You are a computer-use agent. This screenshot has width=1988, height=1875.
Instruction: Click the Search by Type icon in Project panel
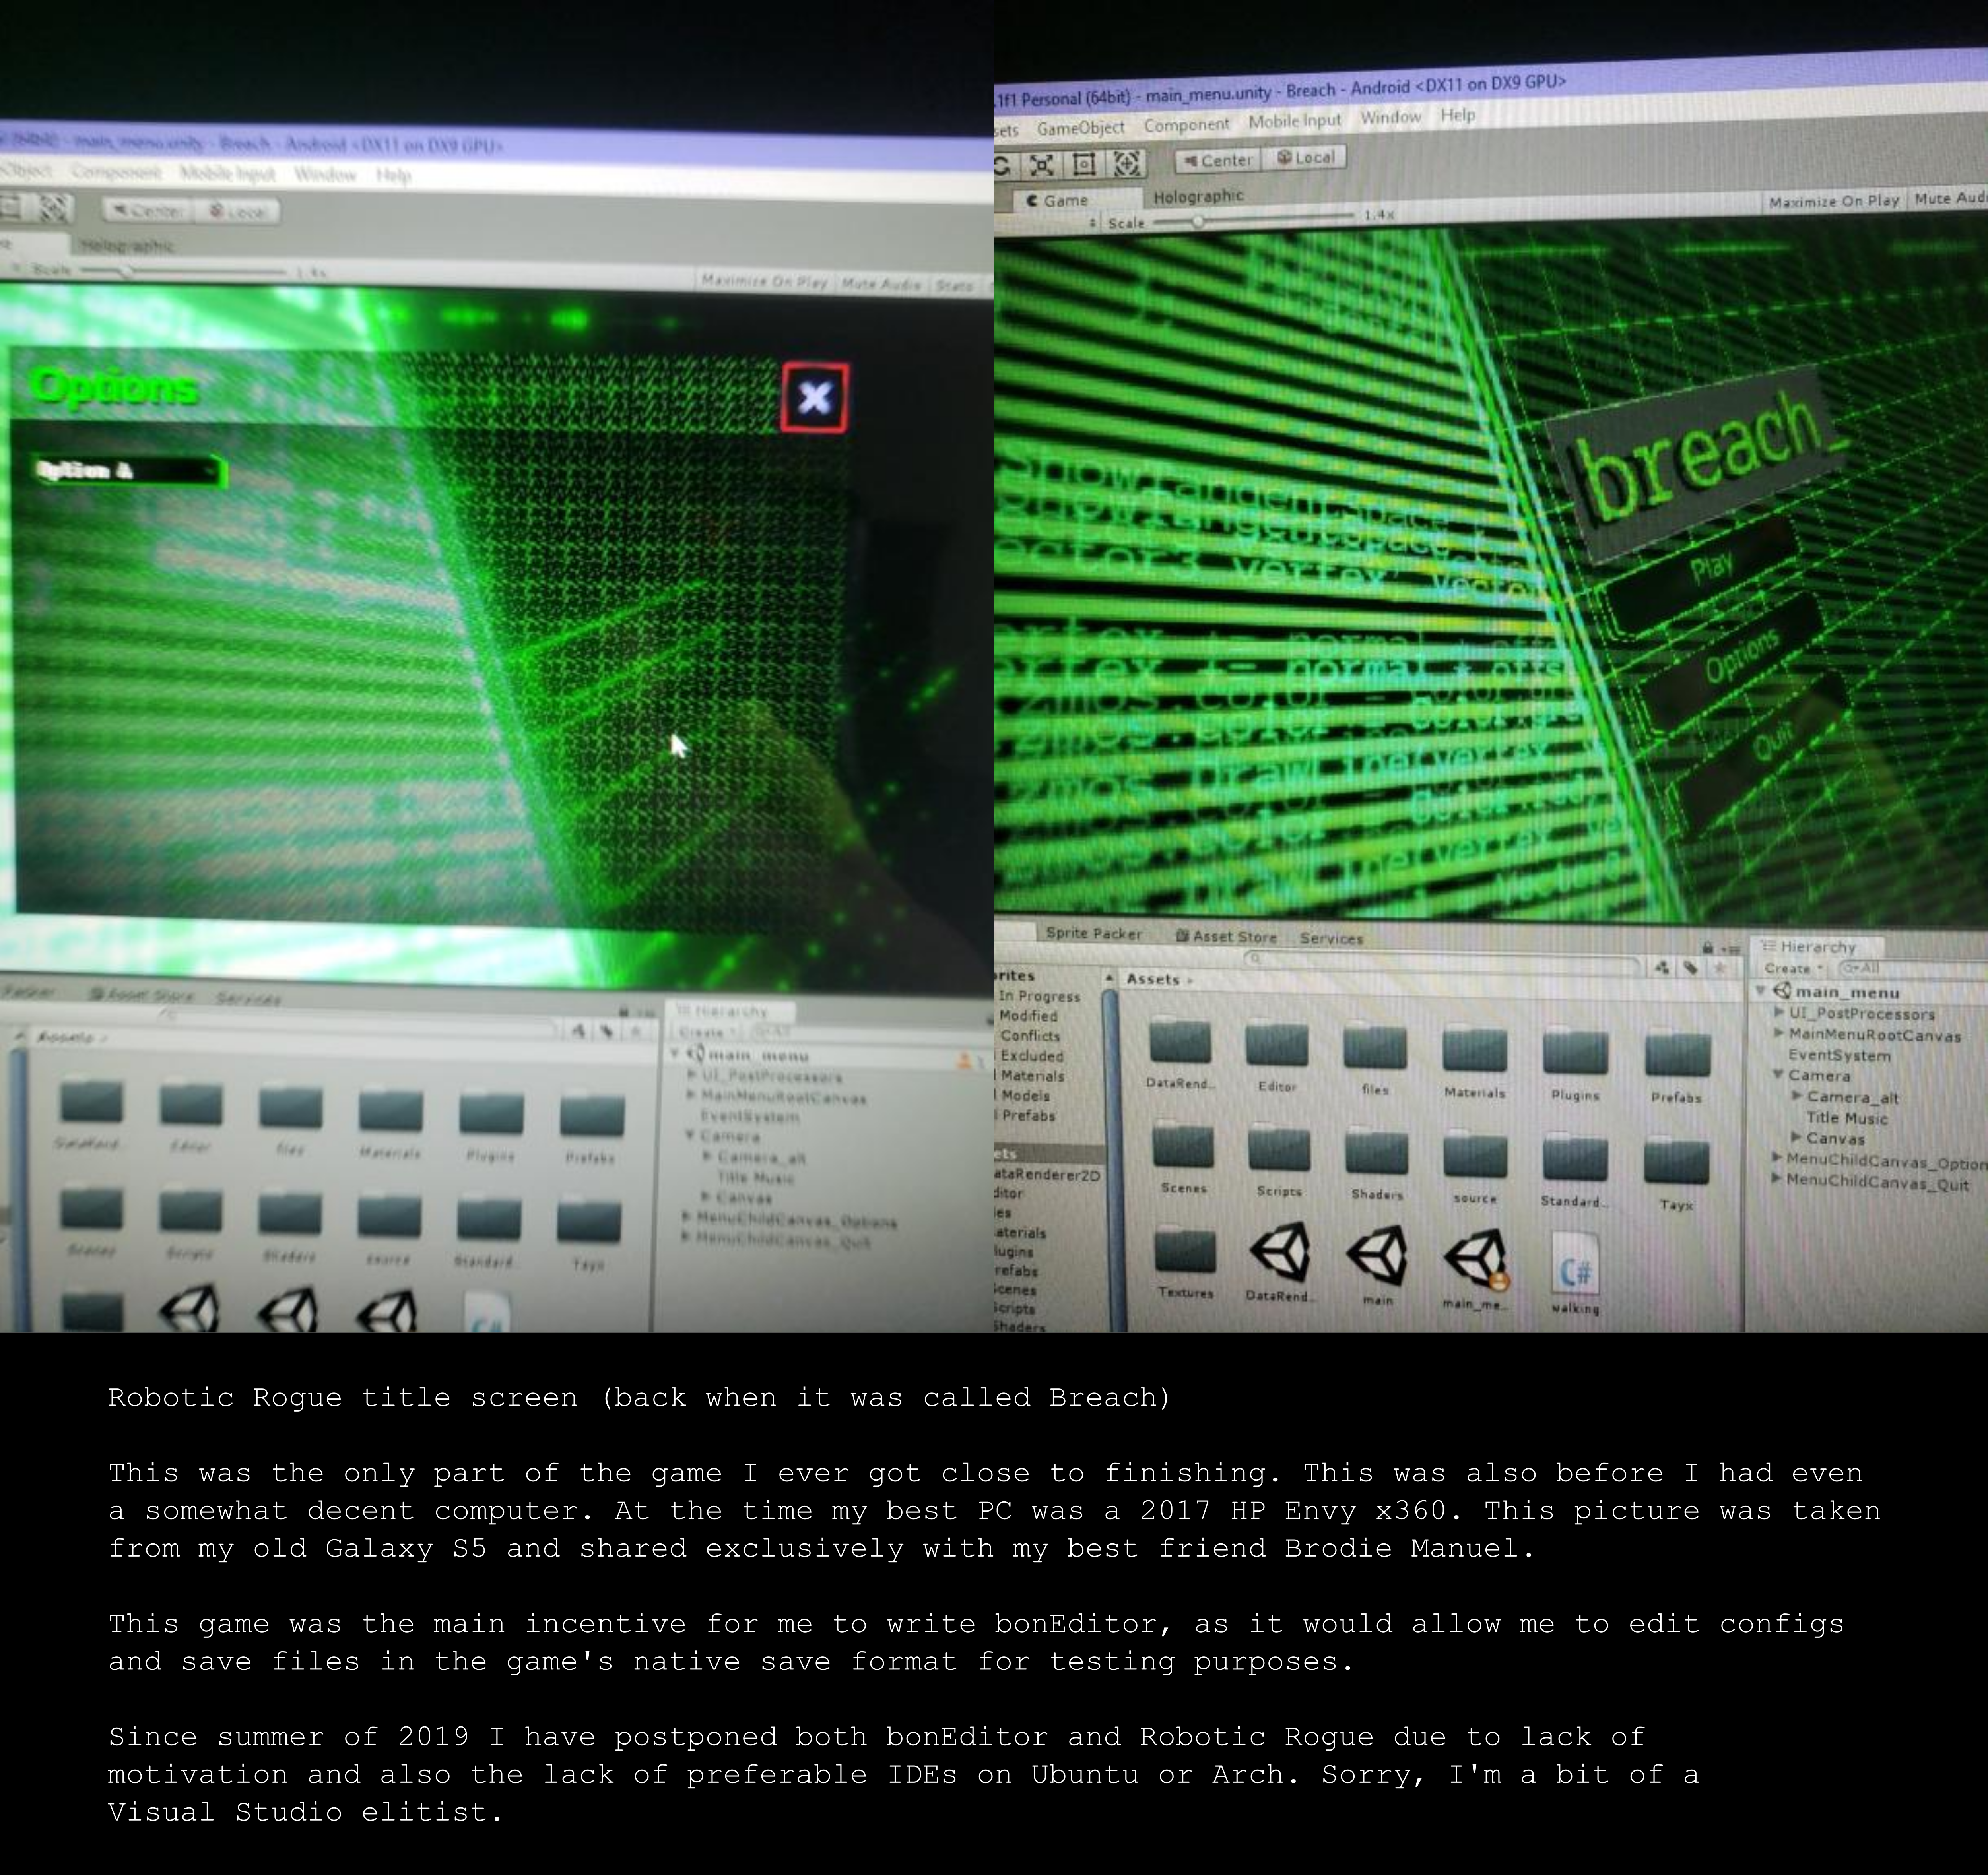pos(1662,967)
